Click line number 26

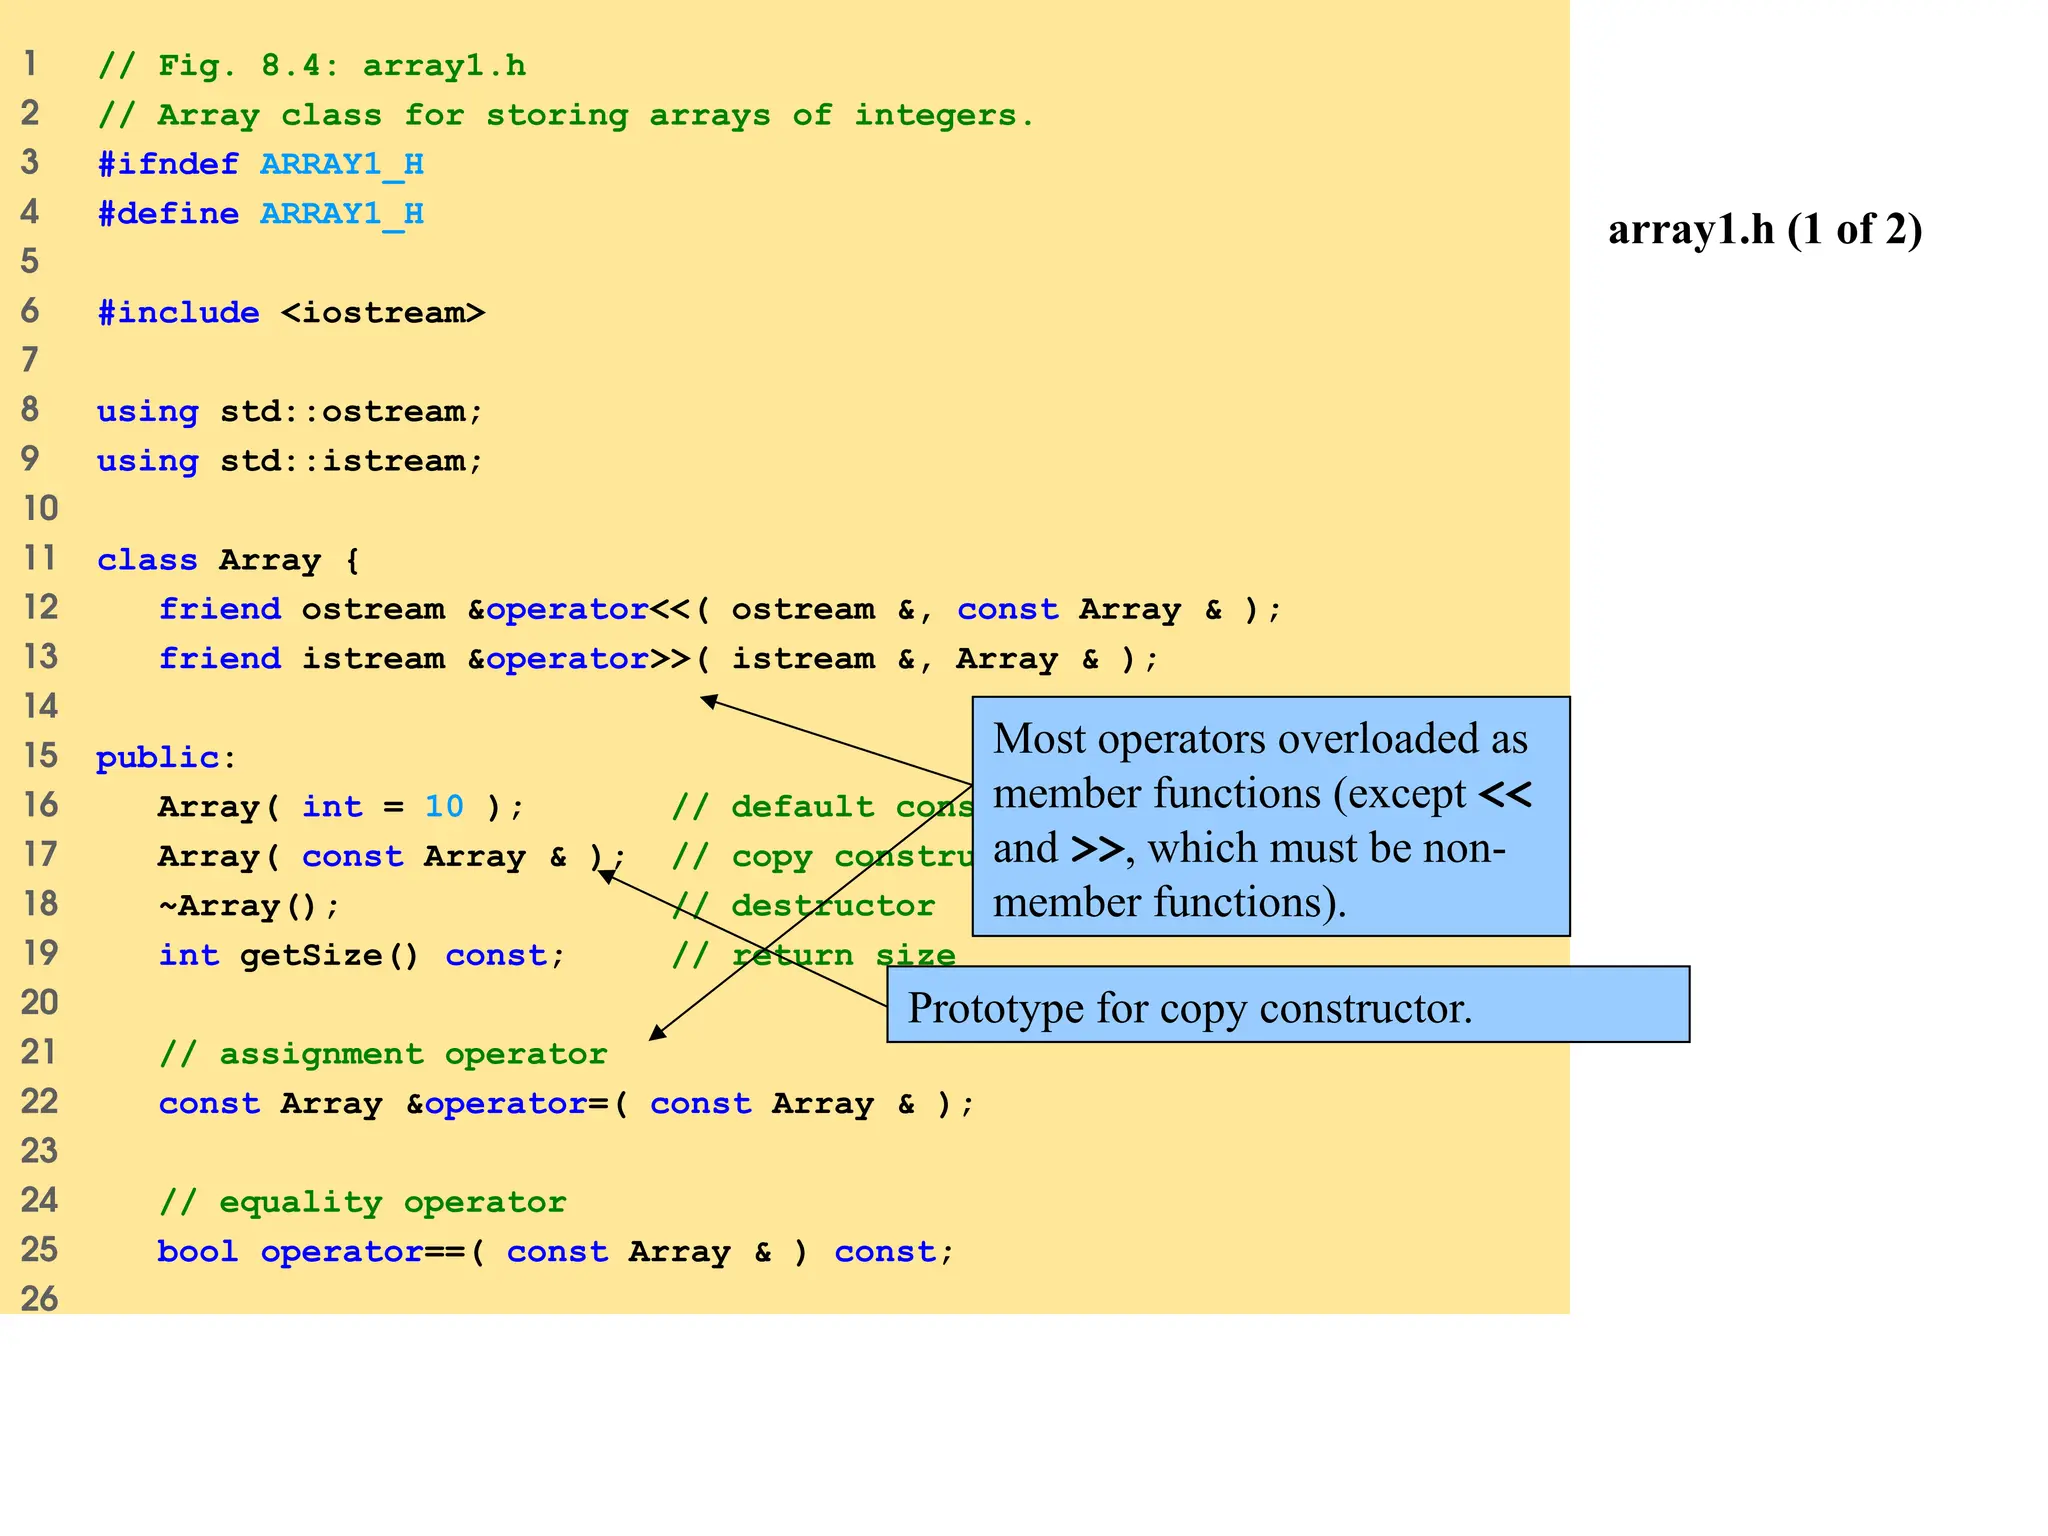tap(40, 1299)
